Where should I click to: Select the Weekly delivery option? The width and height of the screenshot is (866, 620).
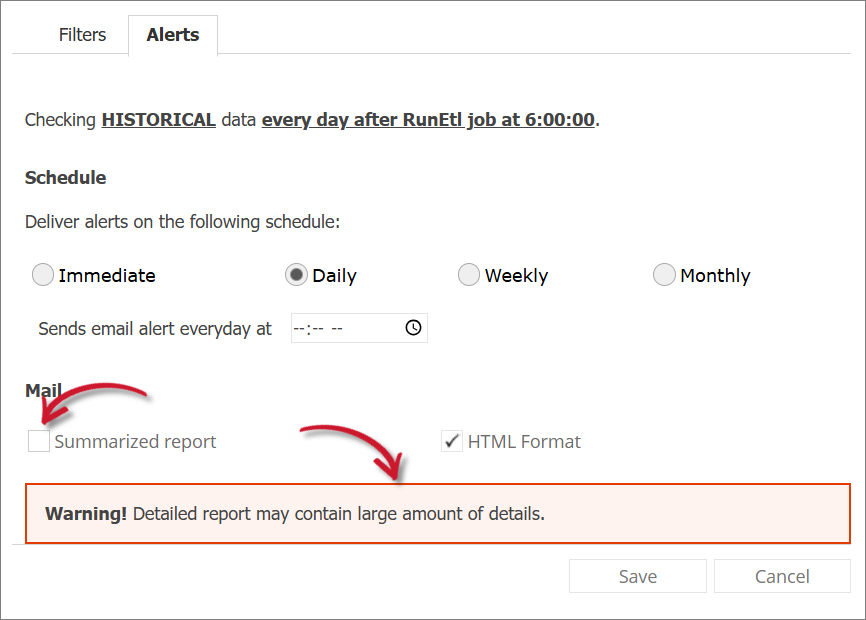[x=468, y=274]
